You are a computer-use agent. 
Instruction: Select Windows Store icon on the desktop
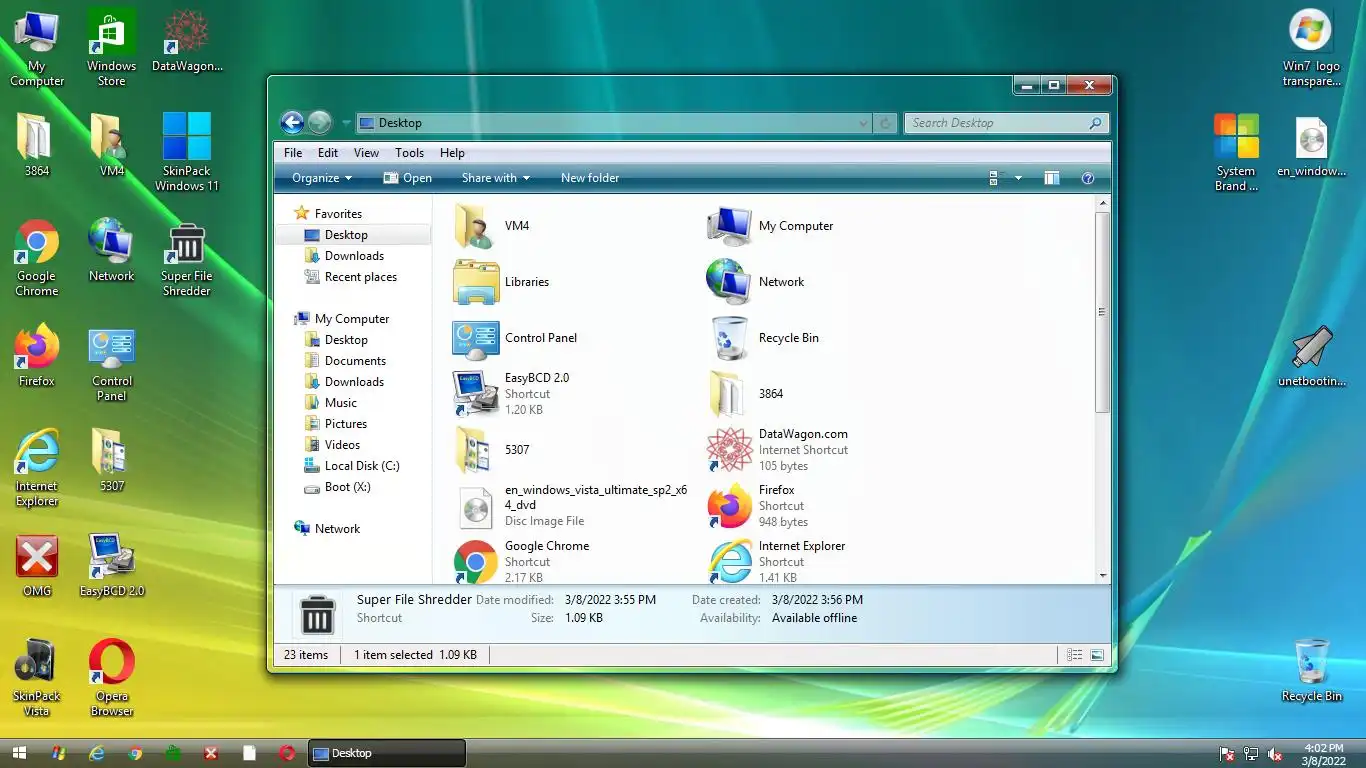(112, 48)
